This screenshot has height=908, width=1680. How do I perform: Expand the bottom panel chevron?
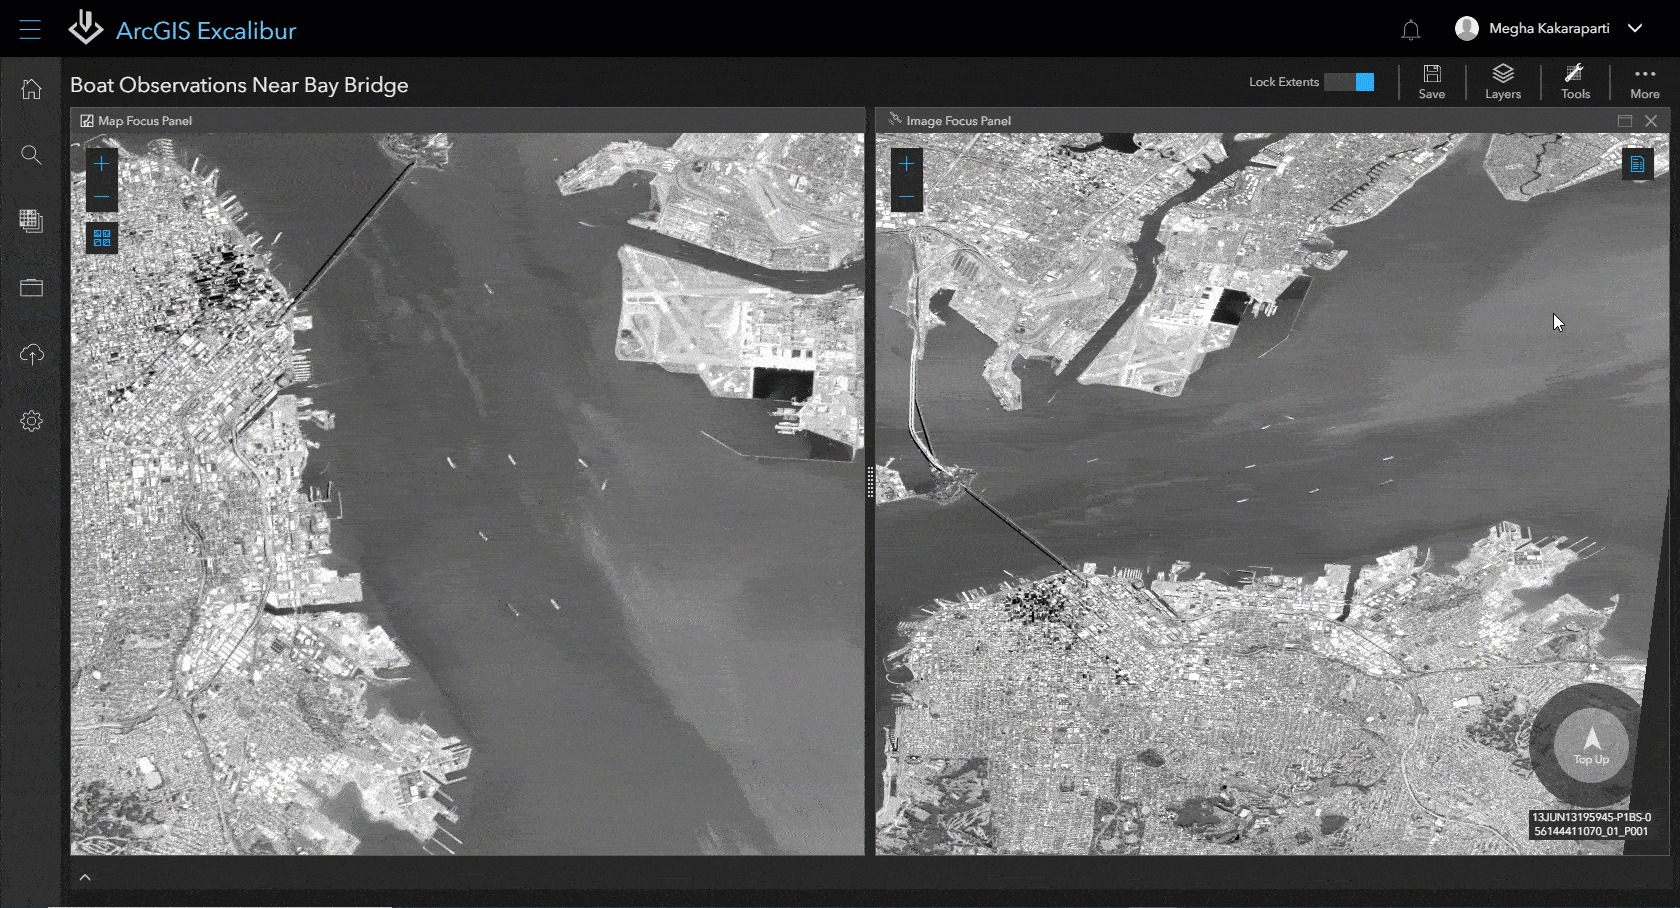(85, 877)
